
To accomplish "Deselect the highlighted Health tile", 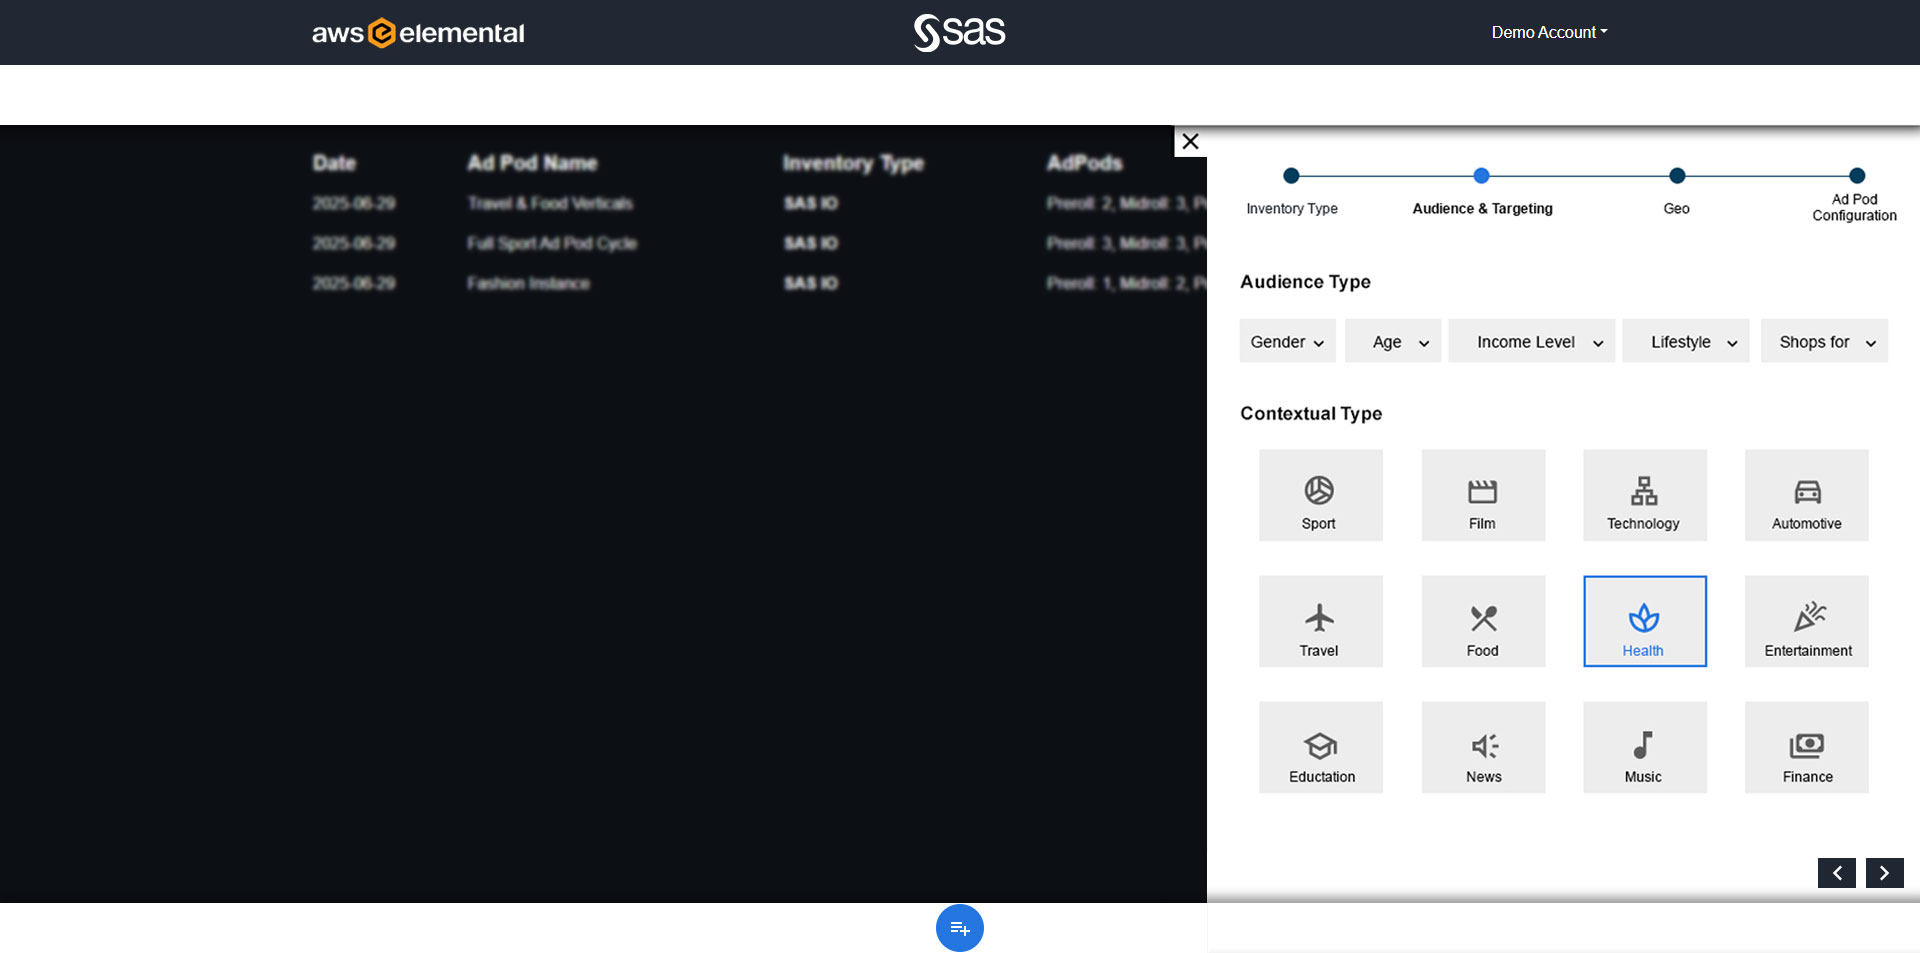I will pos(1644,622).
